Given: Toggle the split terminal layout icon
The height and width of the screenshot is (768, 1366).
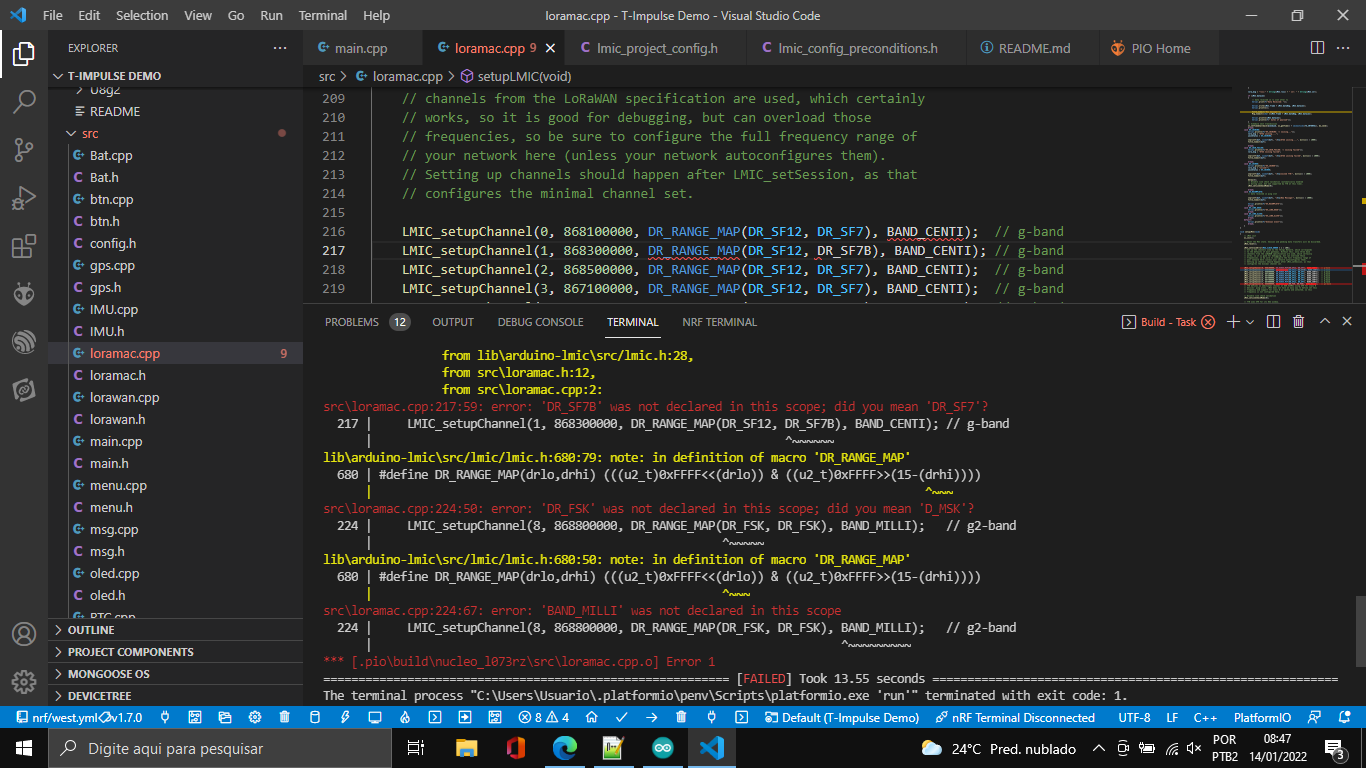Looking at the screenshot, I should [x=1273, y=321].
